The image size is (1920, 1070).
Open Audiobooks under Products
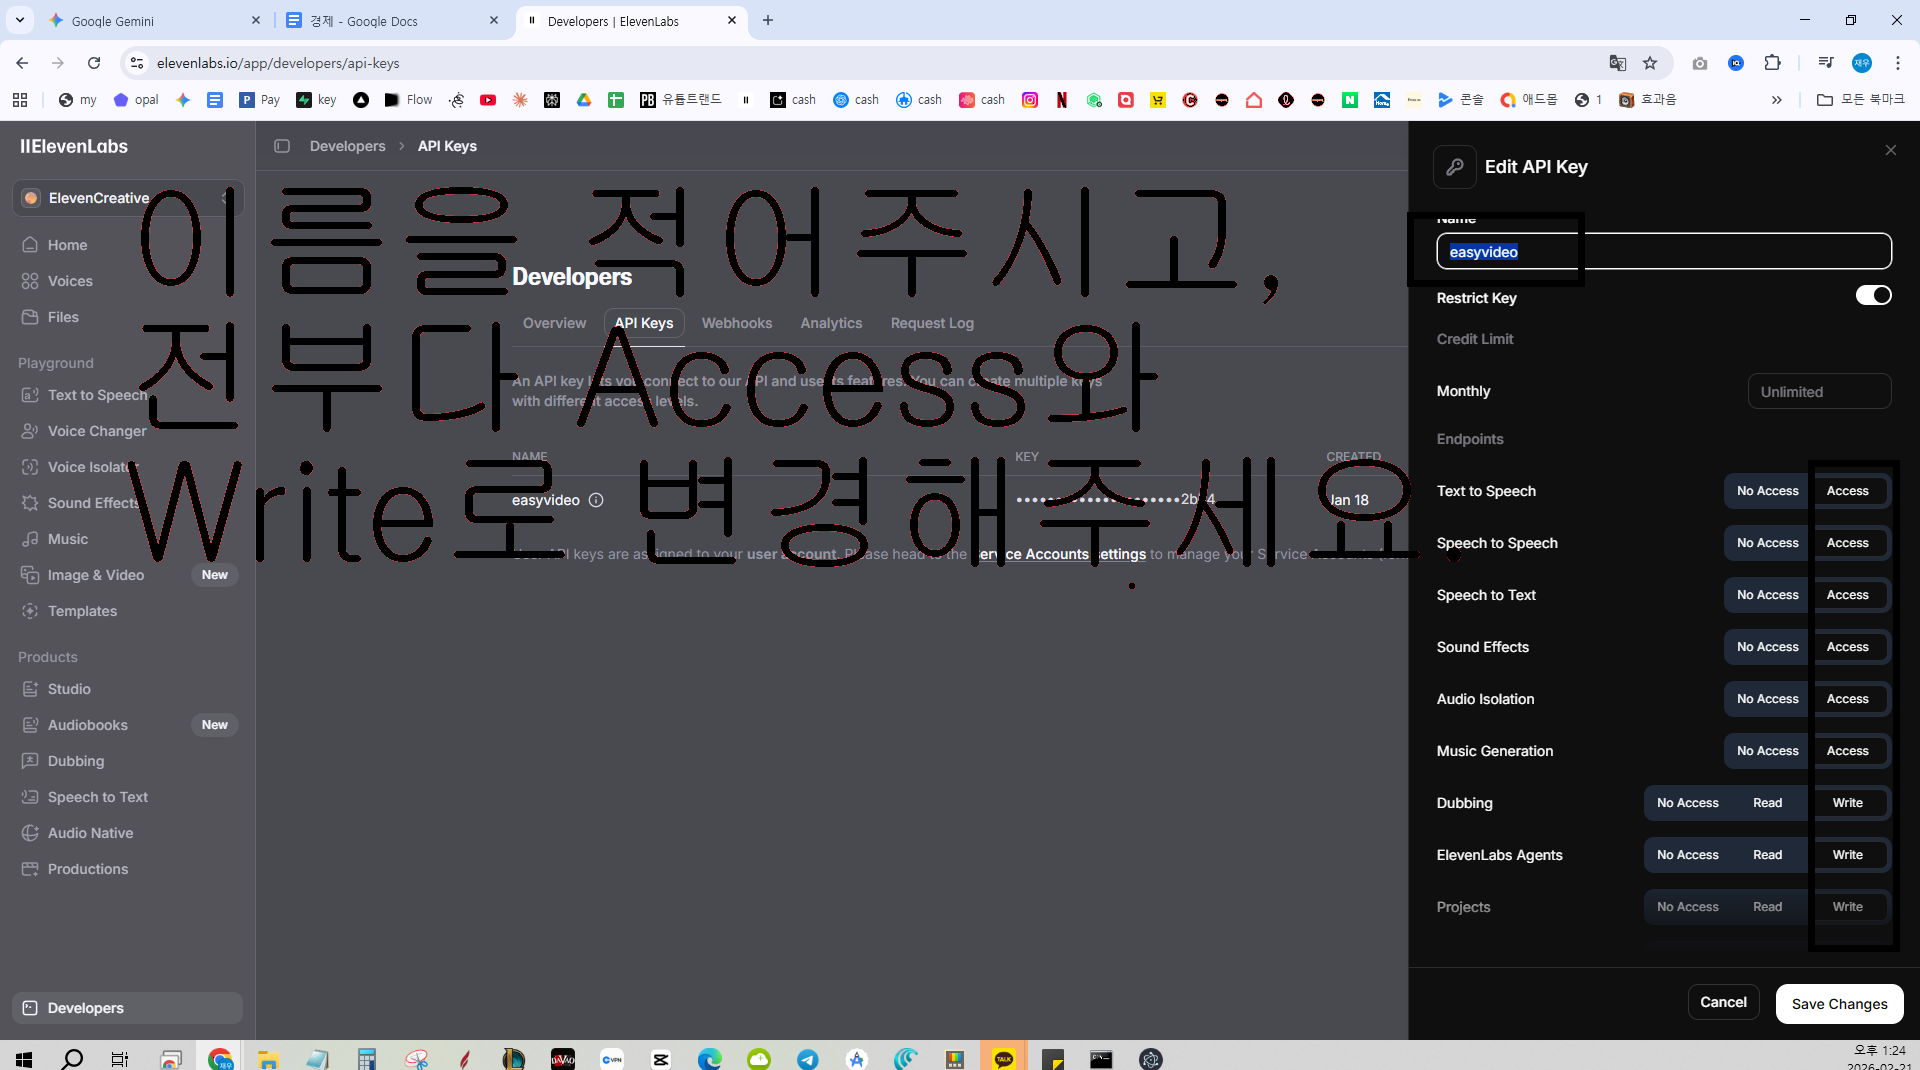(88, 725)
